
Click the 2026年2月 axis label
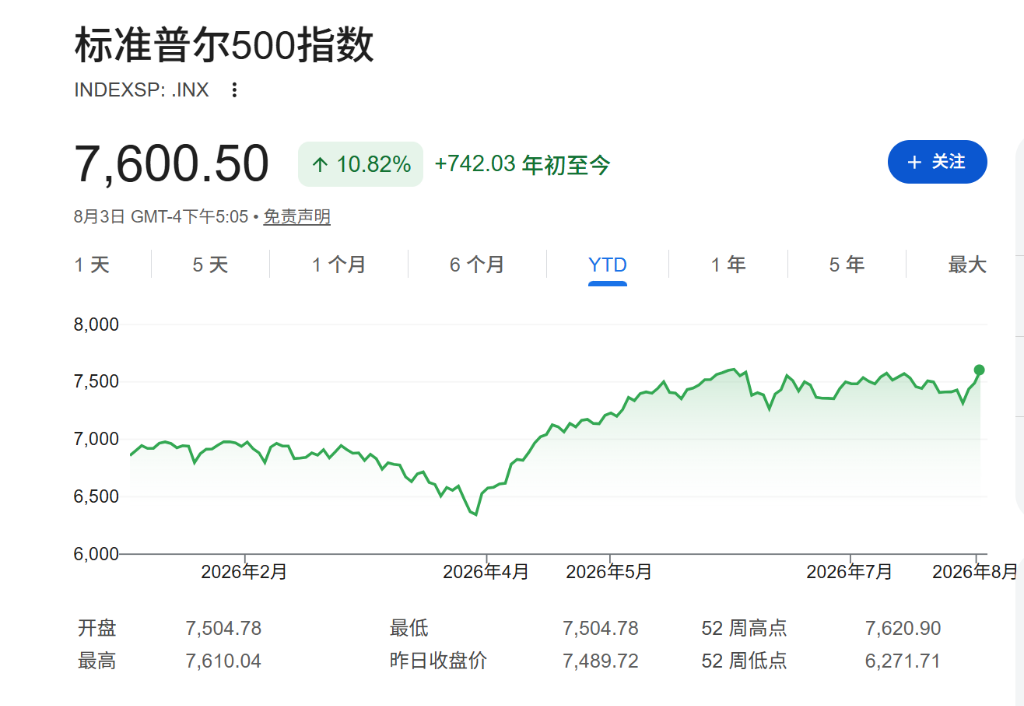244,572
